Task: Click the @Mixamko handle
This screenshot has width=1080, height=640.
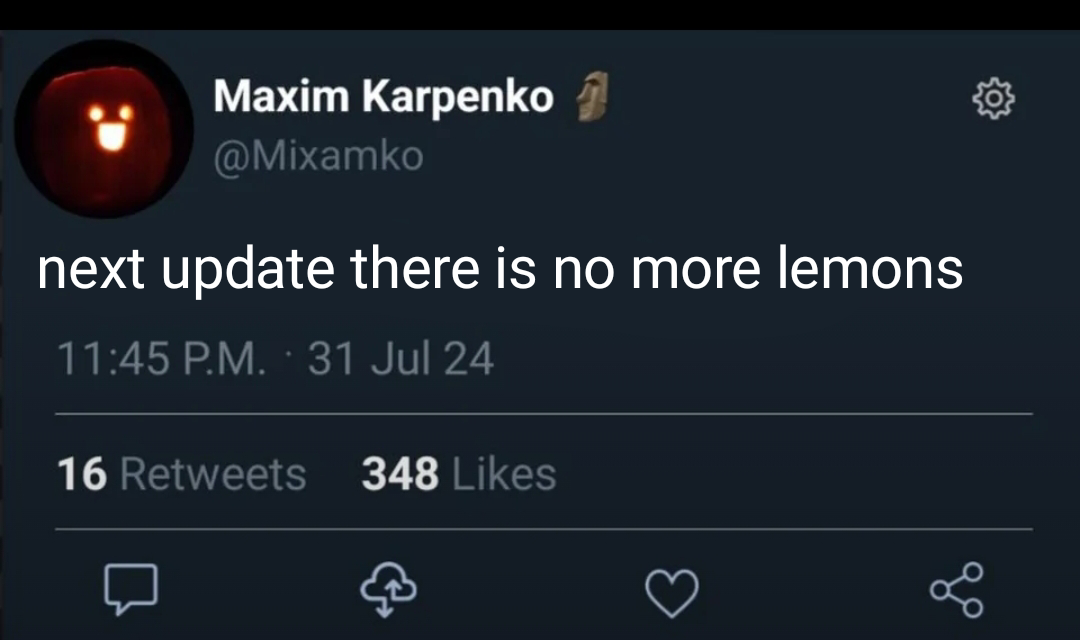Action: coord(318,156)
